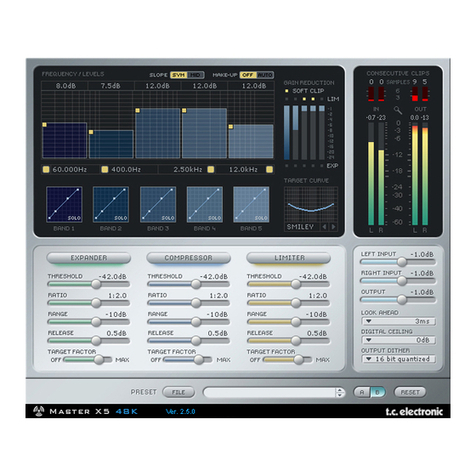
Task: Click the 8.0dB Band 1 level value
Action: (66, 86)
